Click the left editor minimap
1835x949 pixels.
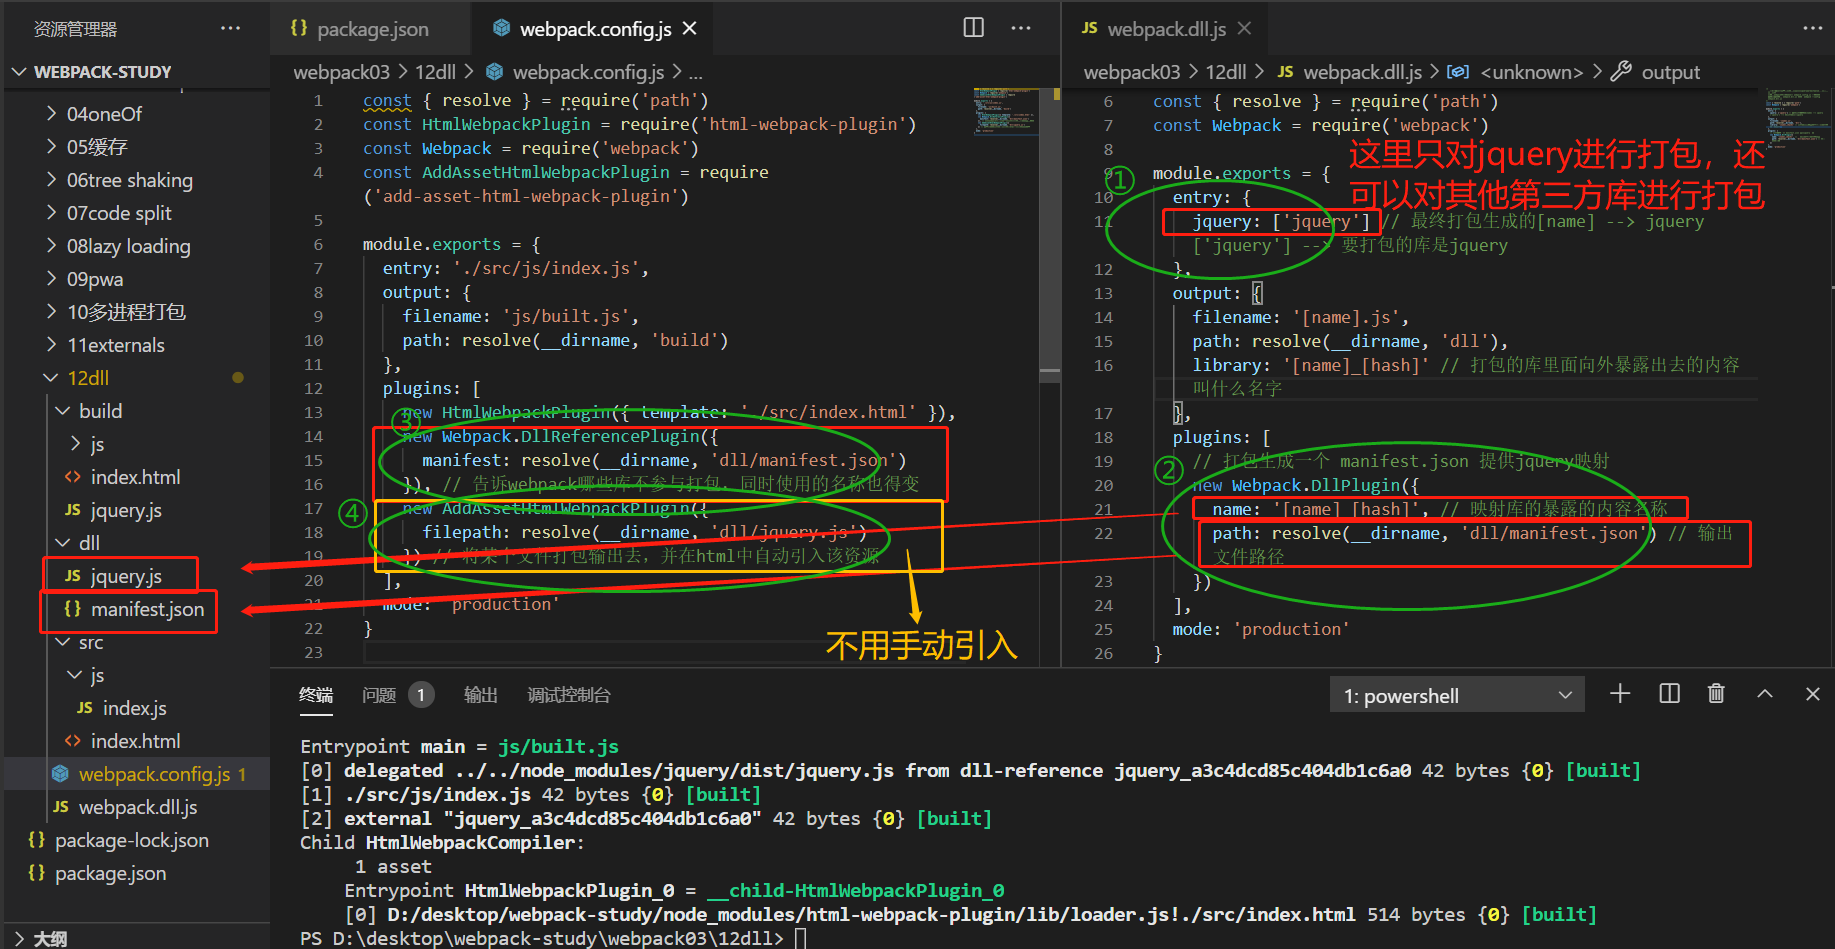1005,111
